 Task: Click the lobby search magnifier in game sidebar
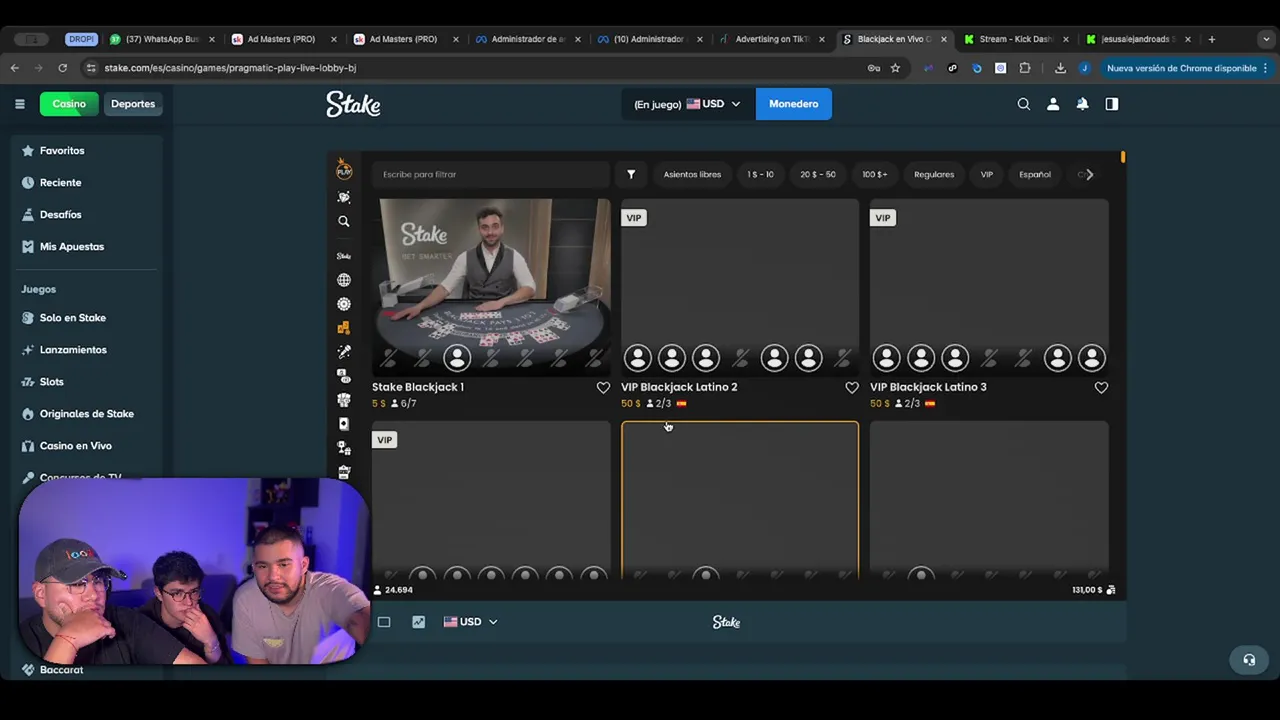point(344,221)
